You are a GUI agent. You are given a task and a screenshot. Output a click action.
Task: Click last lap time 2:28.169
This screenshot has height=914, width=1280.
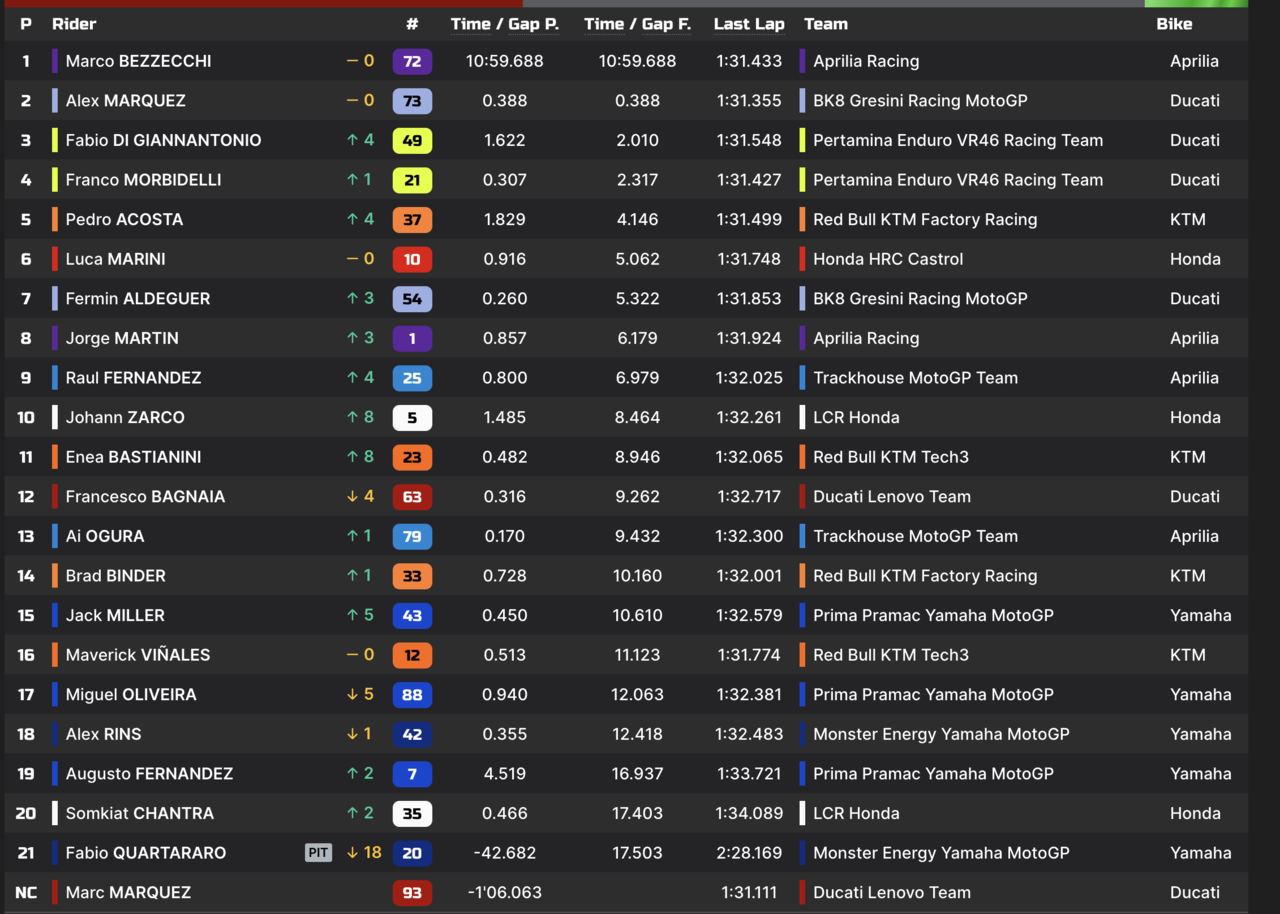[749, 853]
